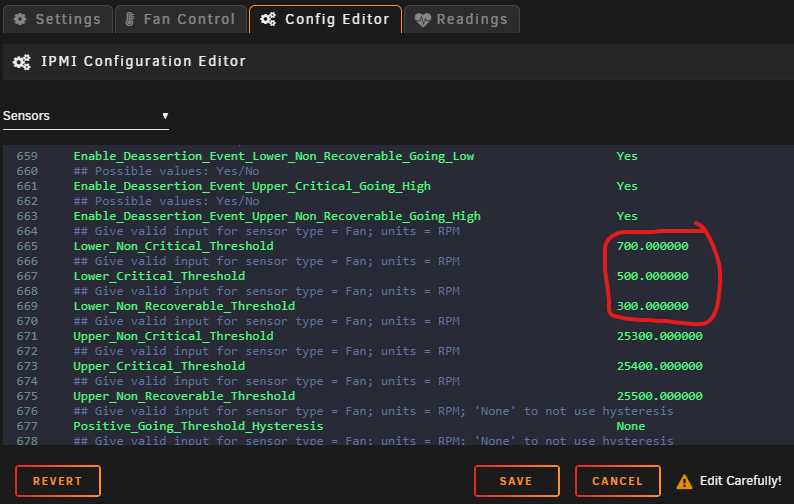Screen dimensions: 794x504
Task: Click the Possible values comment on line 660
Action: [x=166, y=171]
